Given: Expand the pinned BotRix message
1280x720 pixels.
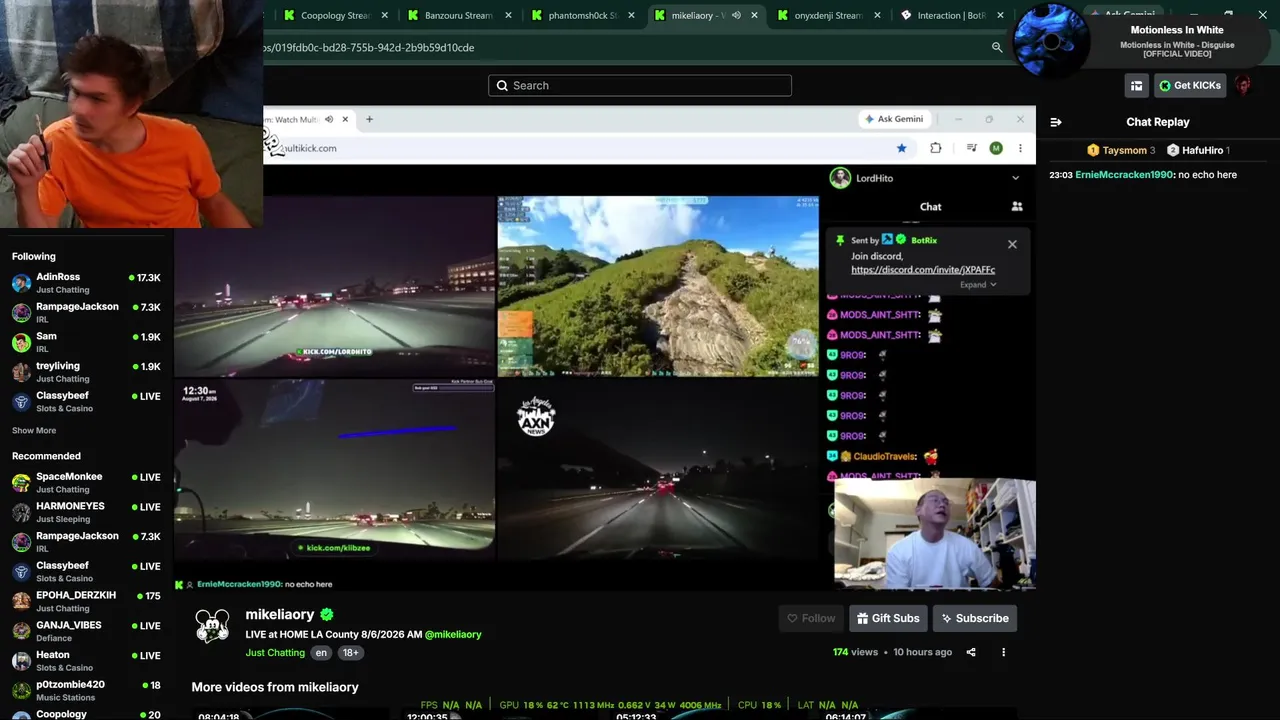Looking at the screenshot, I should pyautogui.click(x=978, y=285).
